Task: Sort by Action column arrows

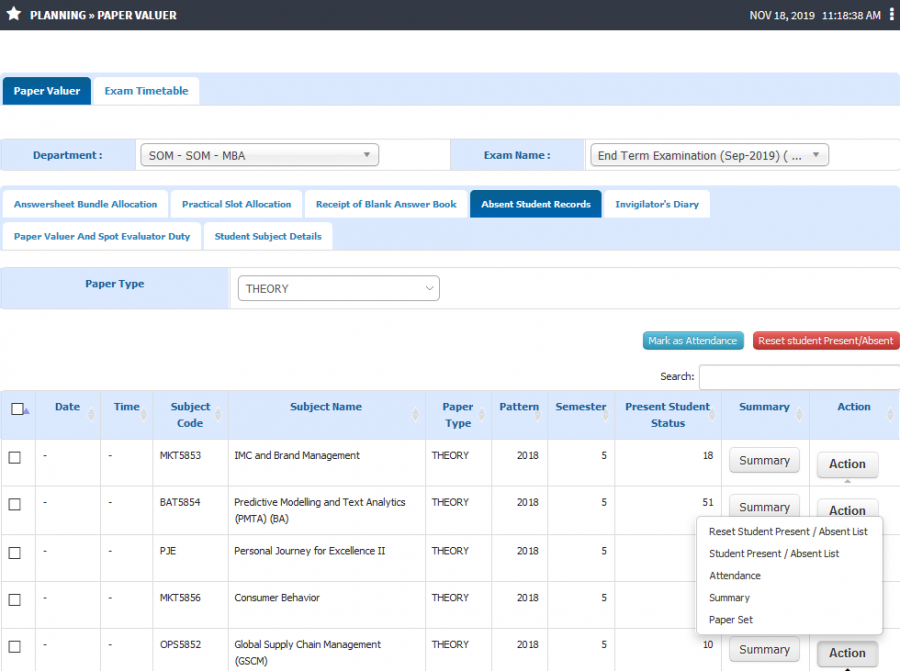Action: pos(890,414)
